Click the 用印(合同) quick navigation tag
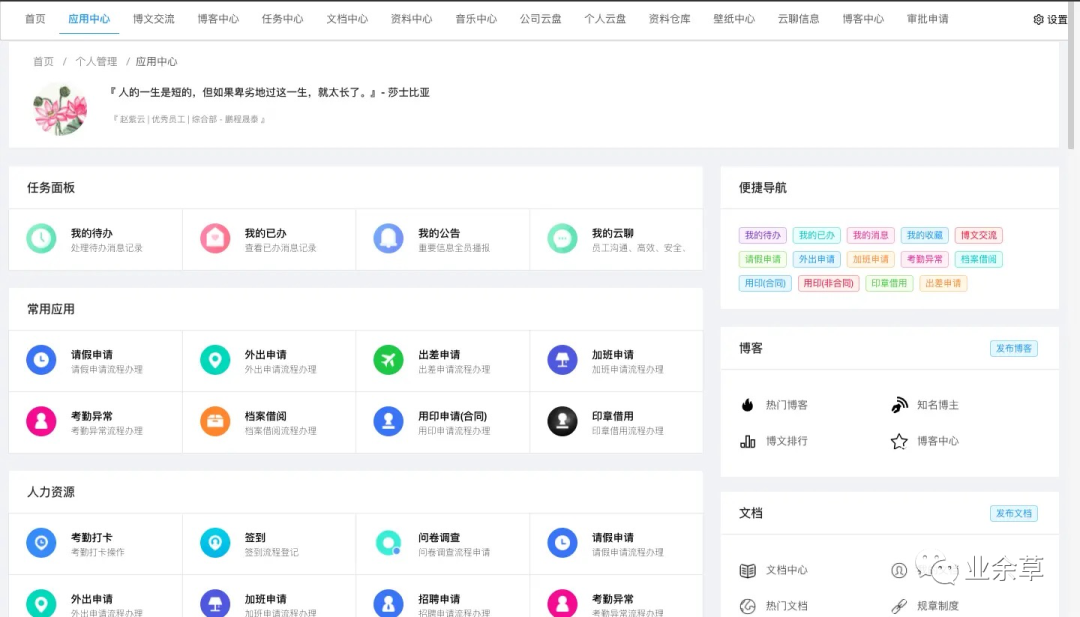The image size is (1080, 617). tap(765, 284)
